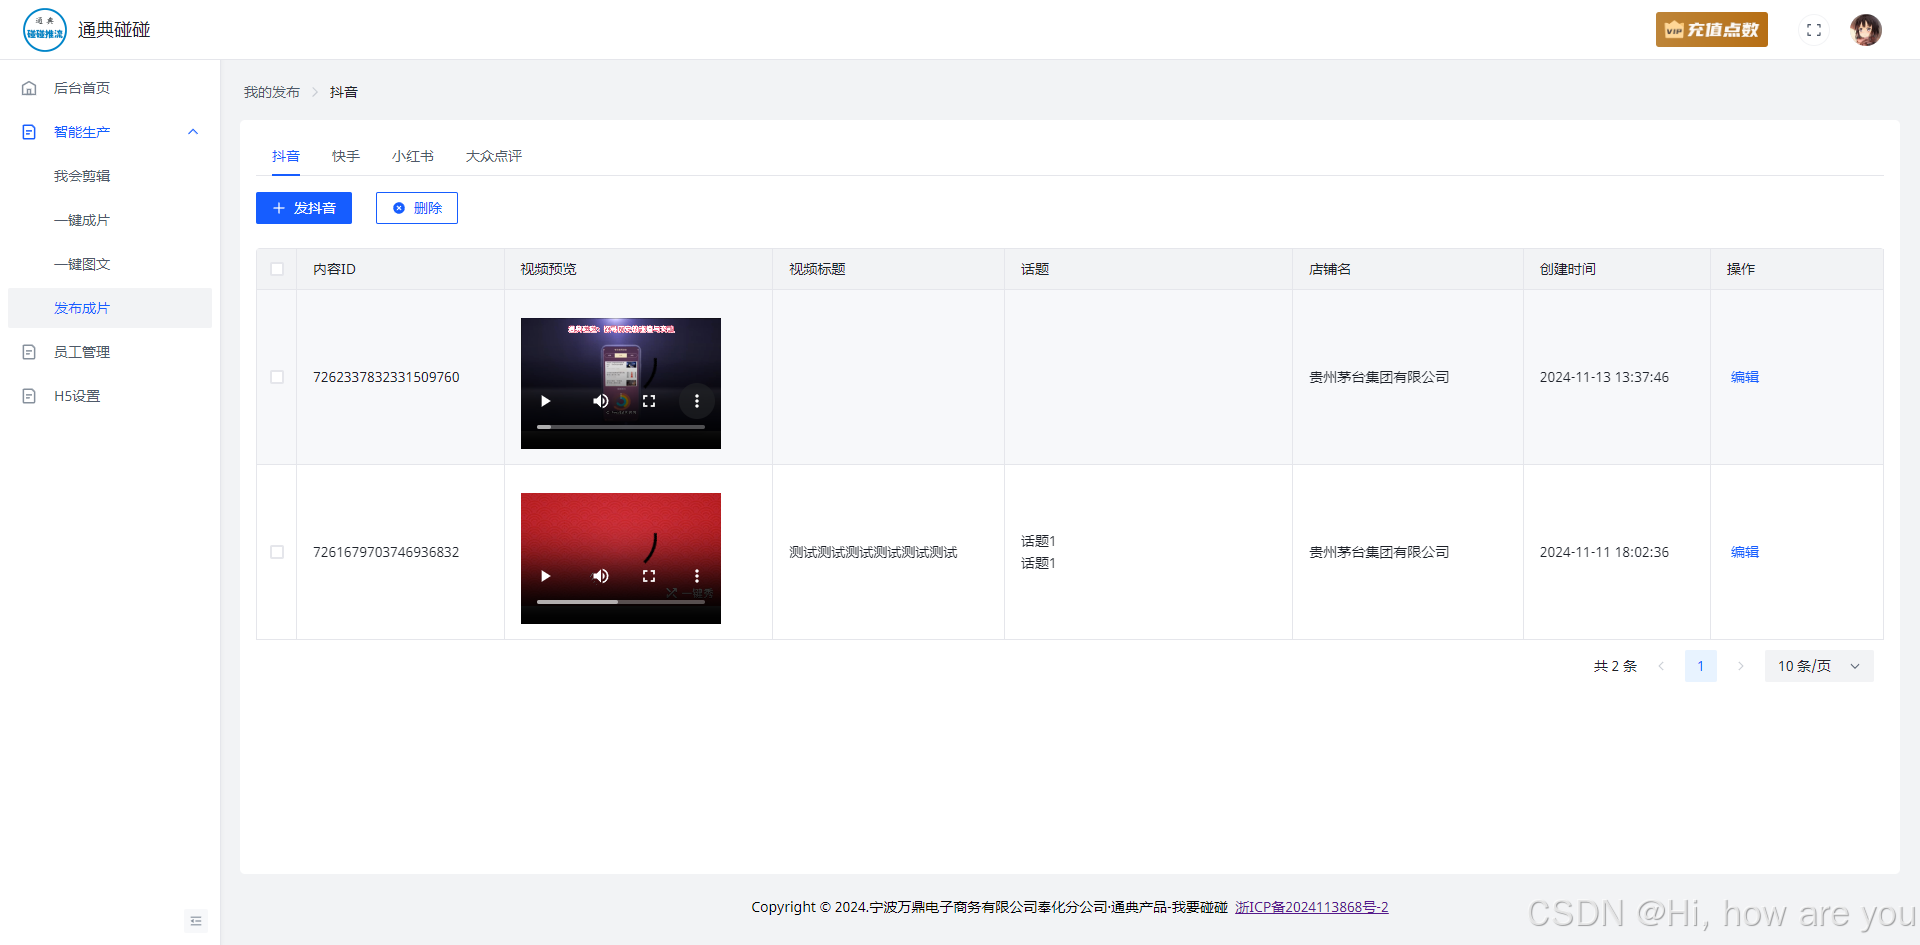Play the second row red video
This screenshot has height=945, width=1920.
[x=545, y=576]
